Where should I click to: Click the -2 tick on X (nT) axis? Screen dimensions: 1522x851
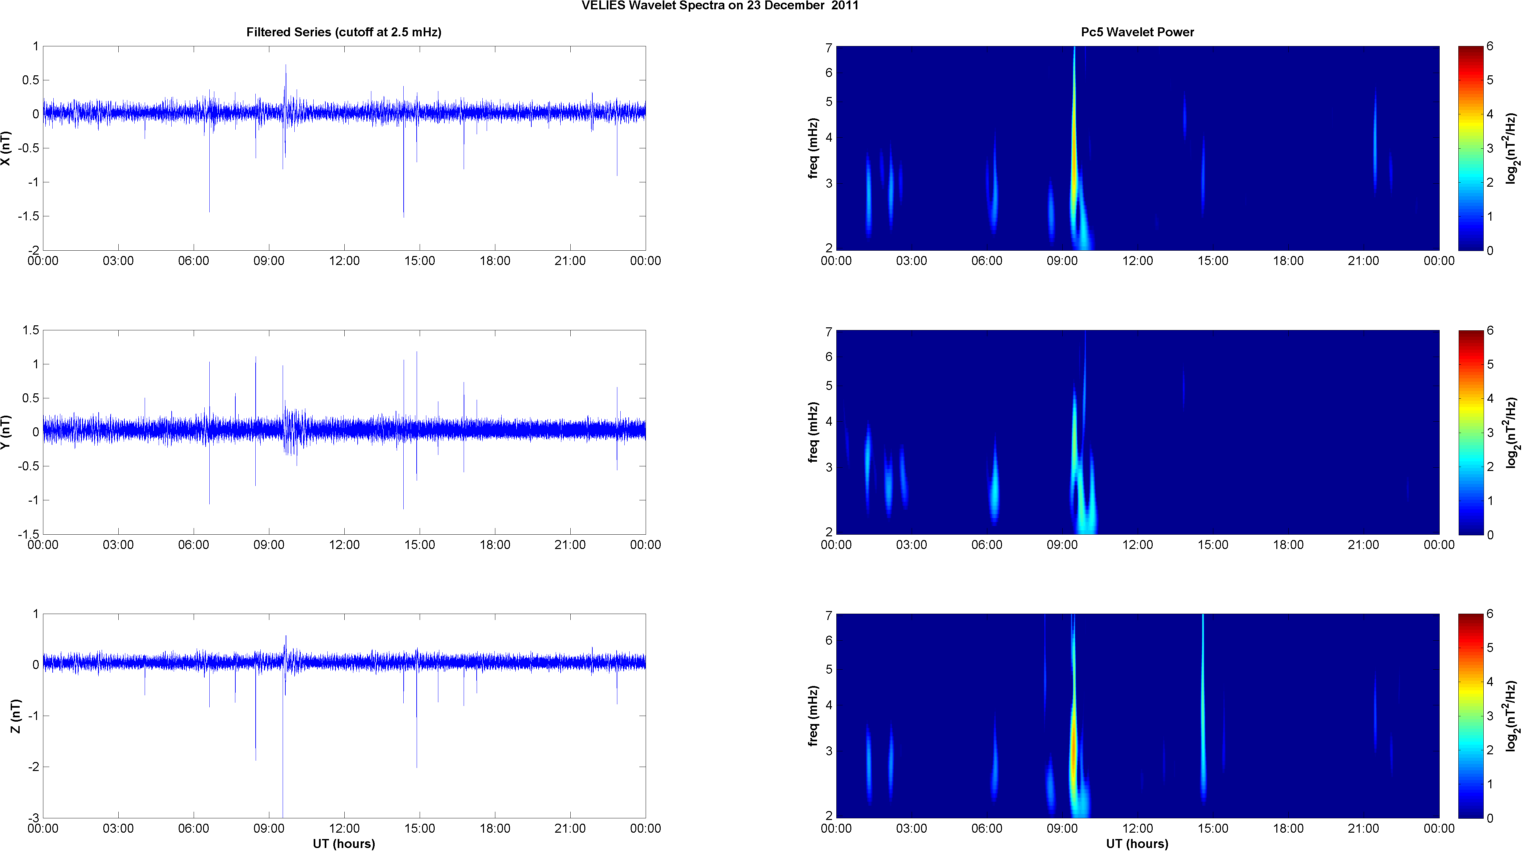pos(32,250)
